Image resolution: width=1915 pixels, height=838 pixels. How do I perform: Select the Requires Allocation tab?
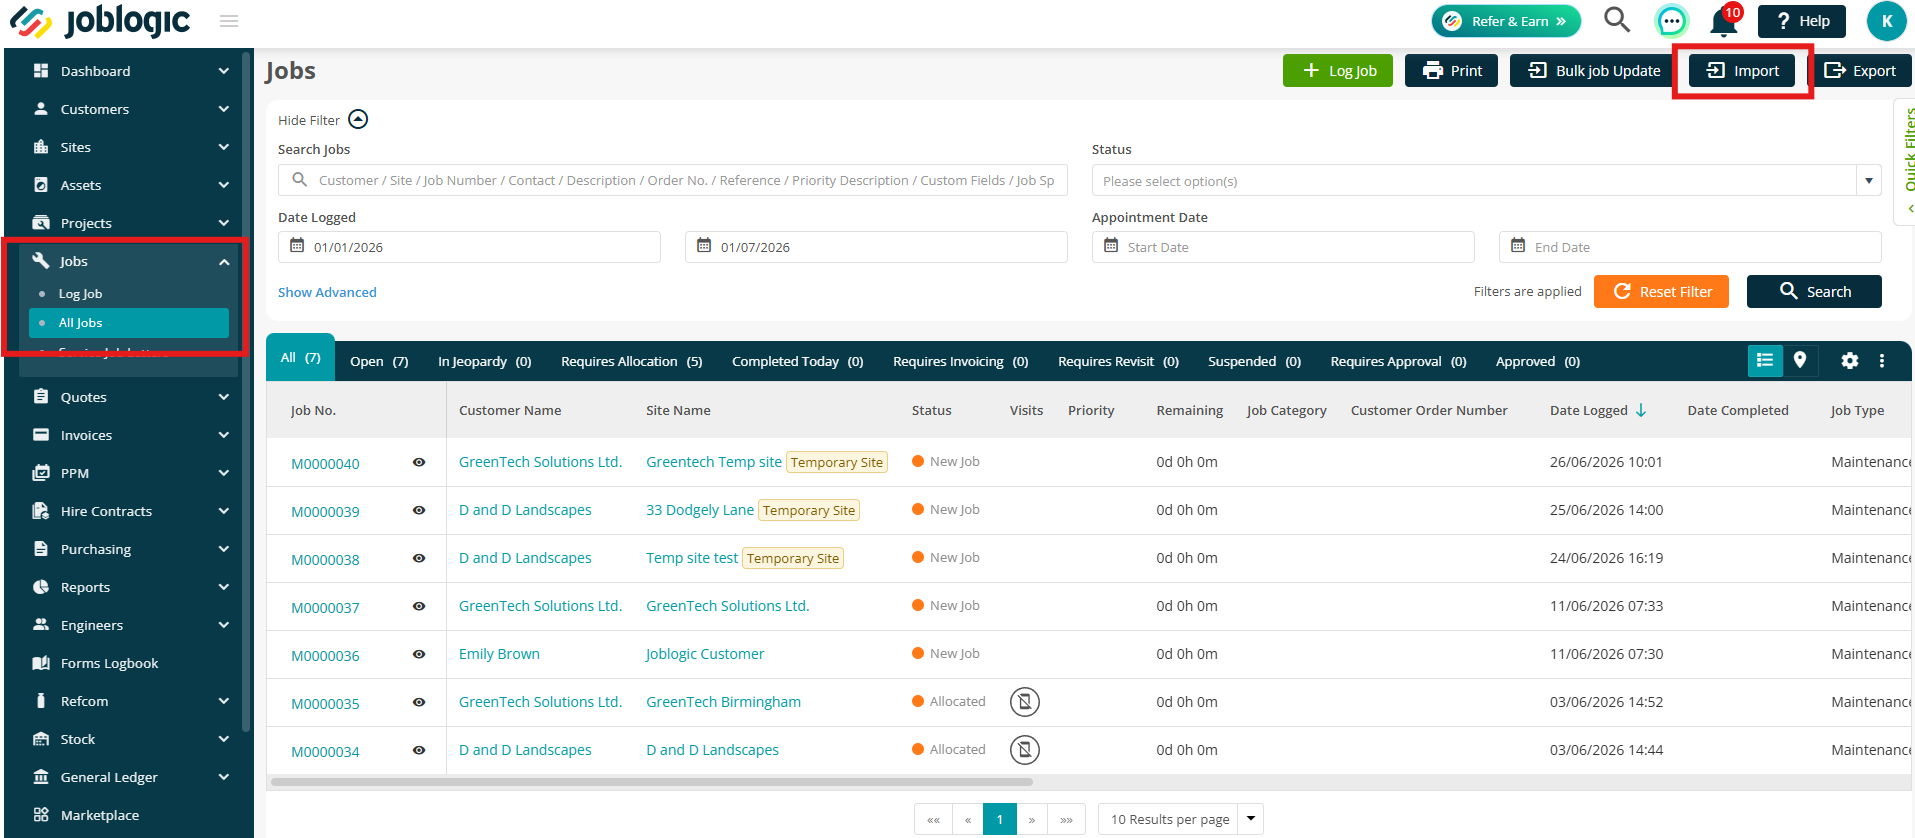coord(631,361)
